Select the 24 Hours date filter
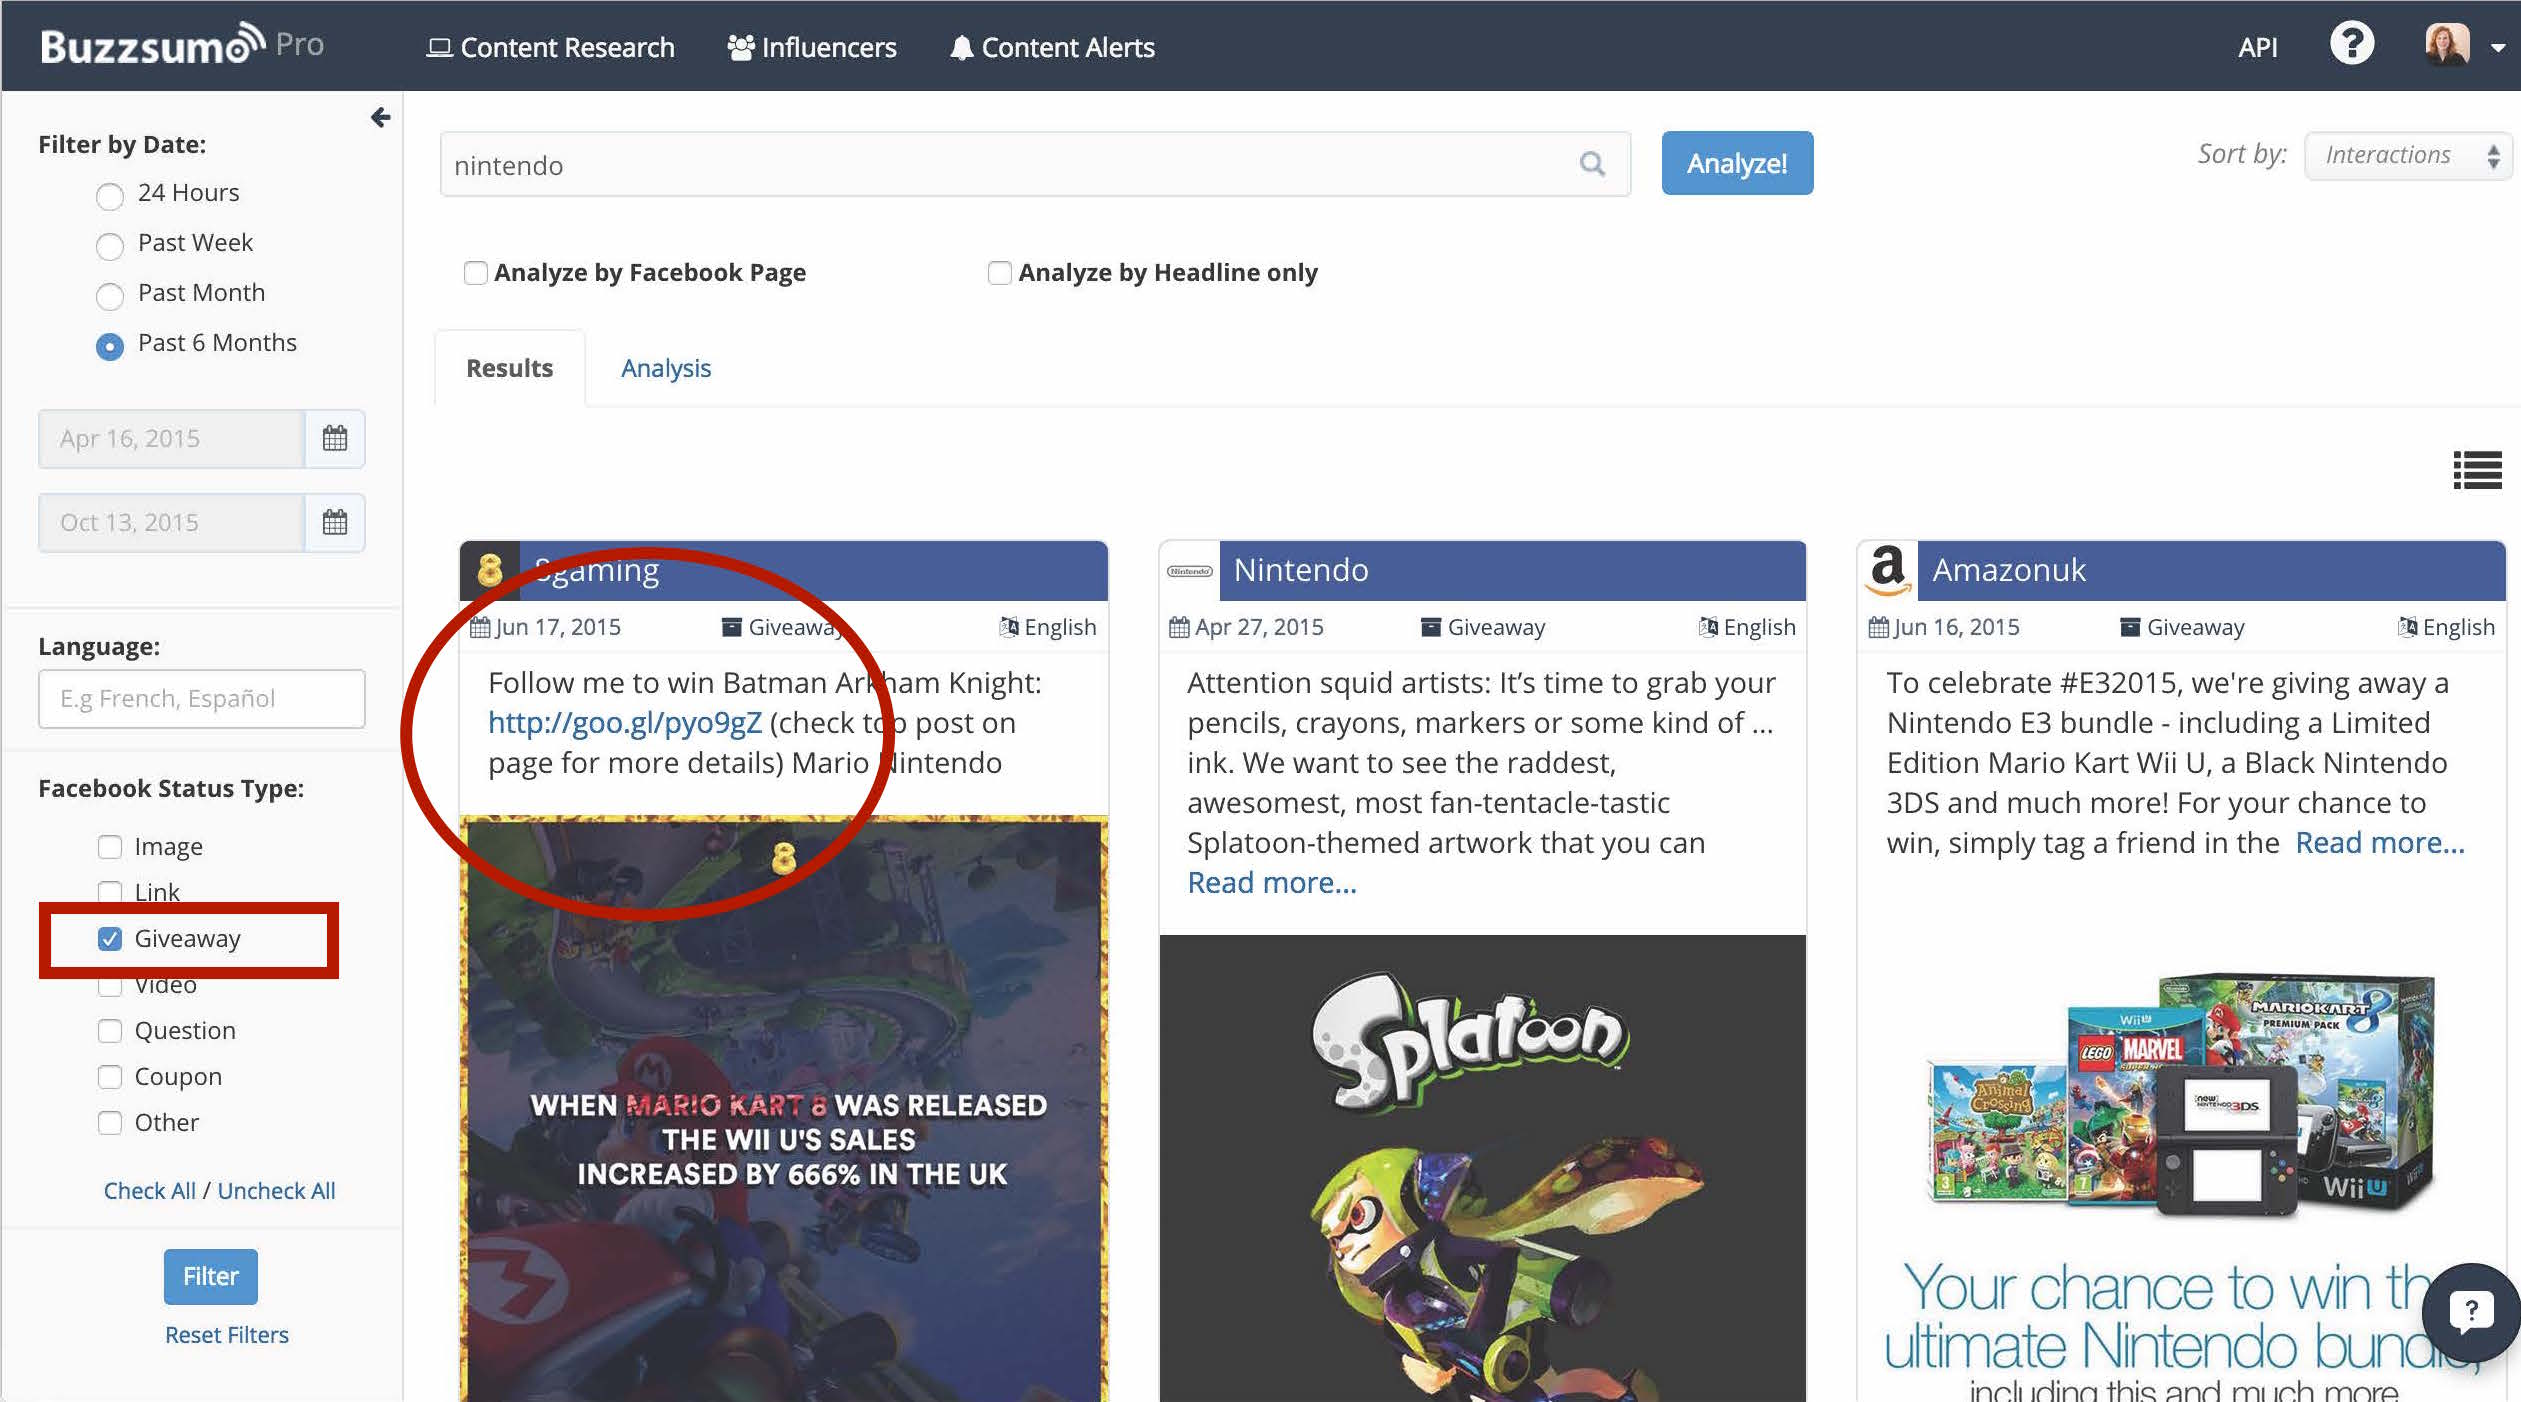This screenshot has height=1402, width=2521. [x=109, y=195]
